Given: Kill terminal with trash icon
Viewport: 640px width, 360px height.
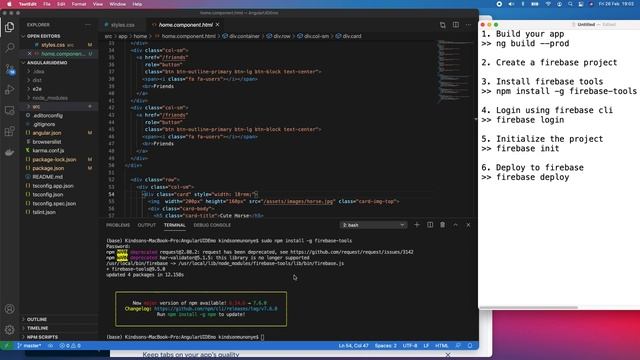Looking at the screenshot, I should pyautogui.click(x=442, y=225).
